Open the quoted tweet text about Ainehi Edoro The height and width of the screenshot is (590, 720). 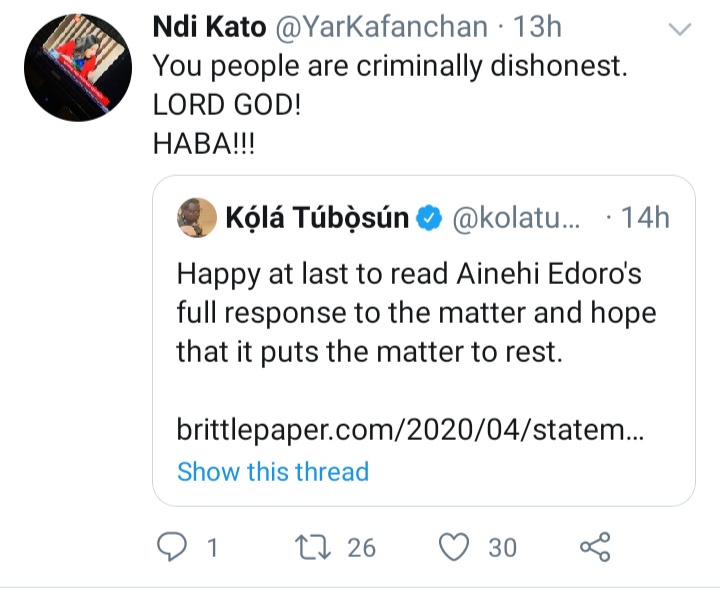[416, 313]
